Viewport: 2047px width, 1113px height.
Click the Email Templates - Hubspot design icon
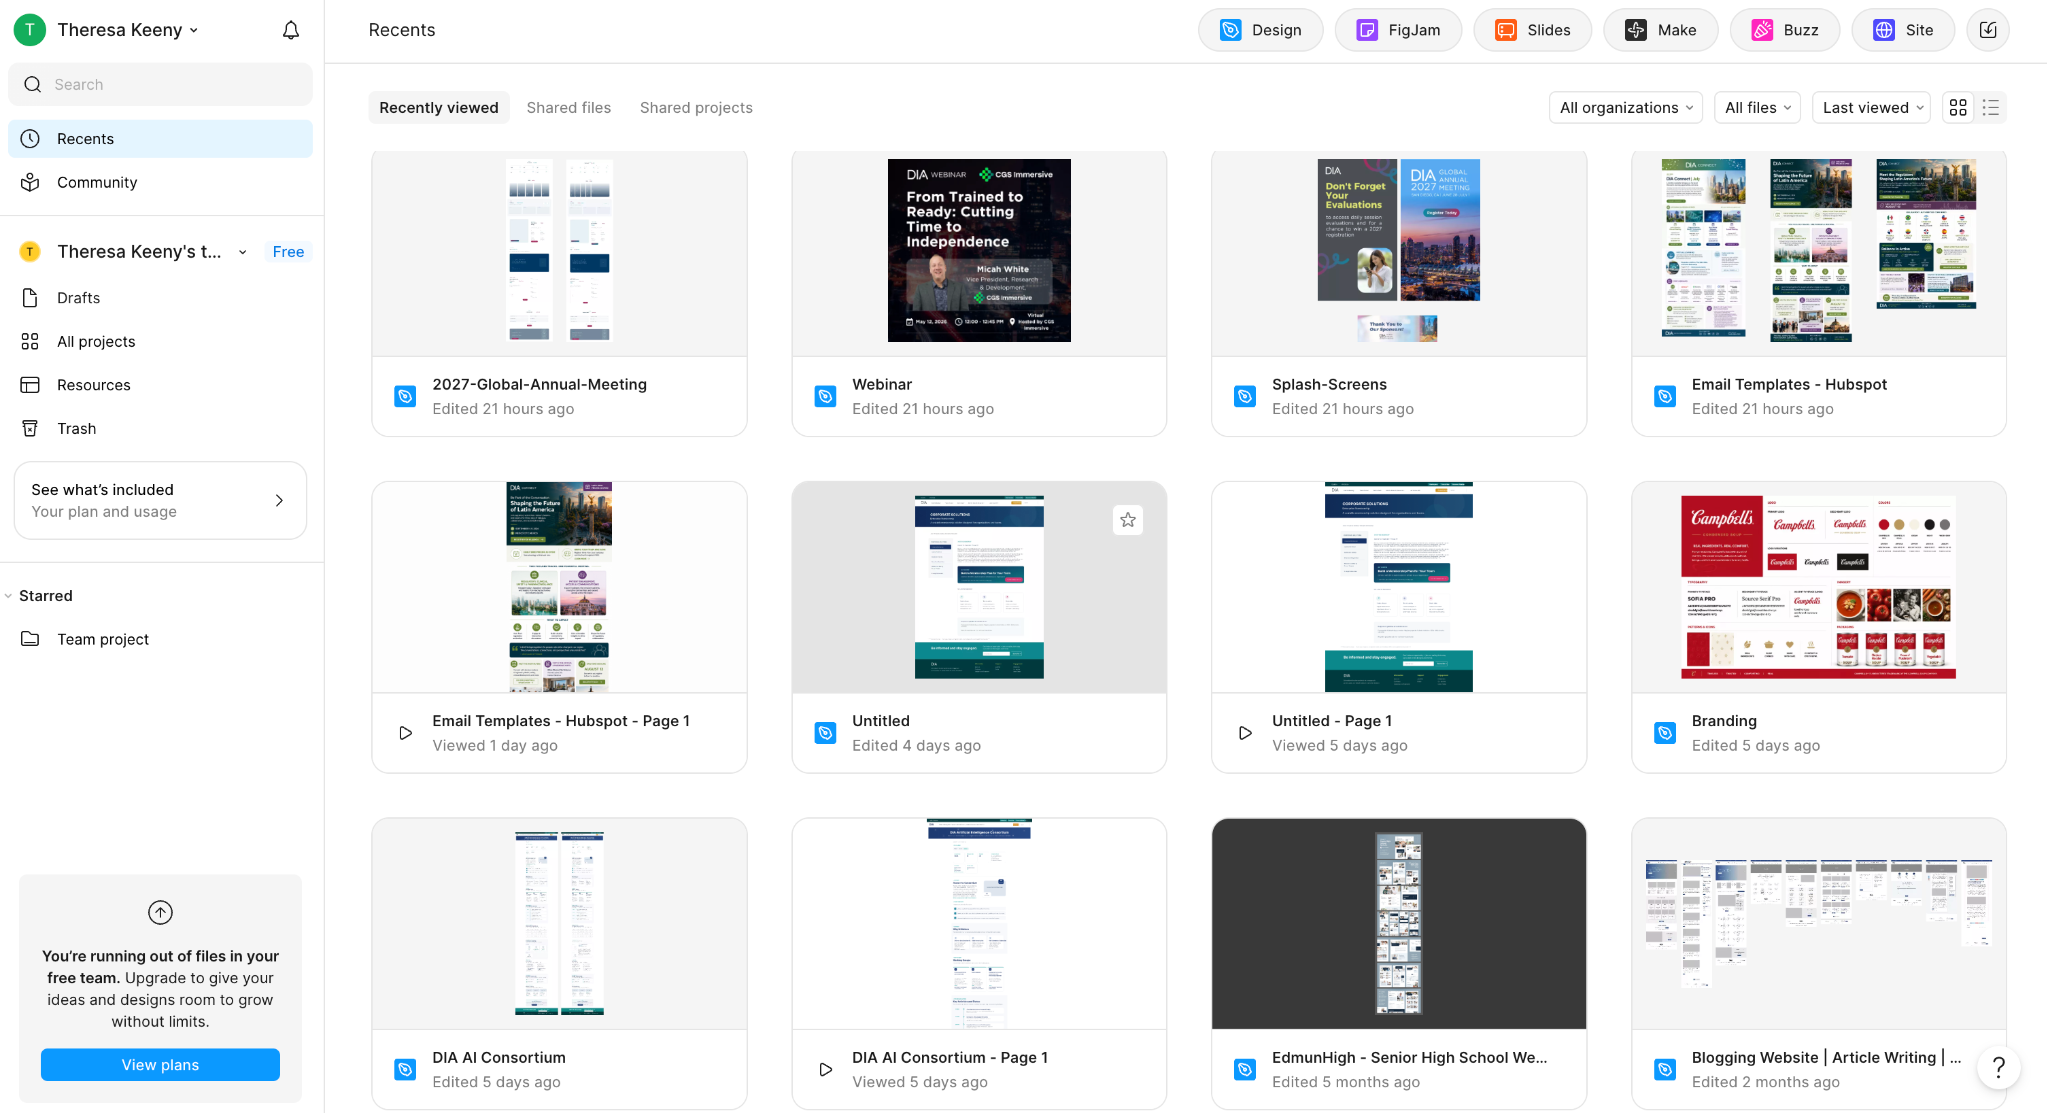(x=1665, y=396)
